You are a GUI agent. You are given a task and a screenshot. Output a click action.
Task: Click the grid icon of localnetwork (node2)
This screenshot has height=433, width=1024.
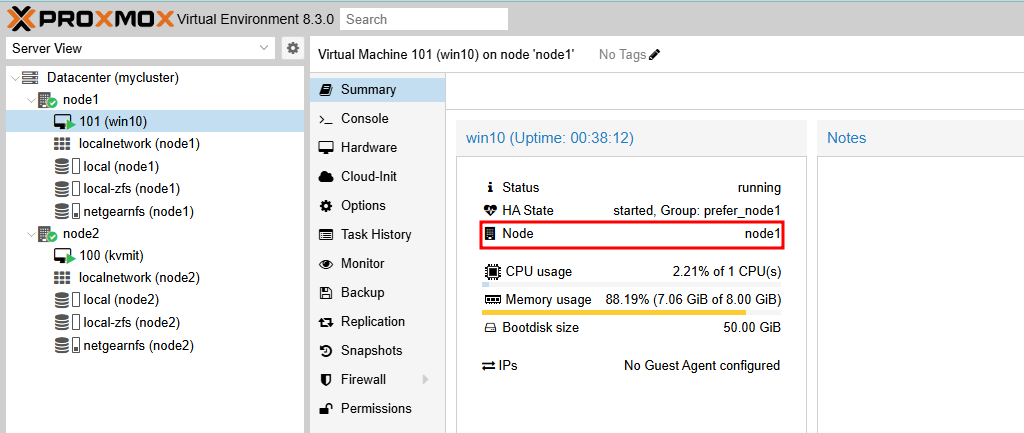click(x=62, y=278)
